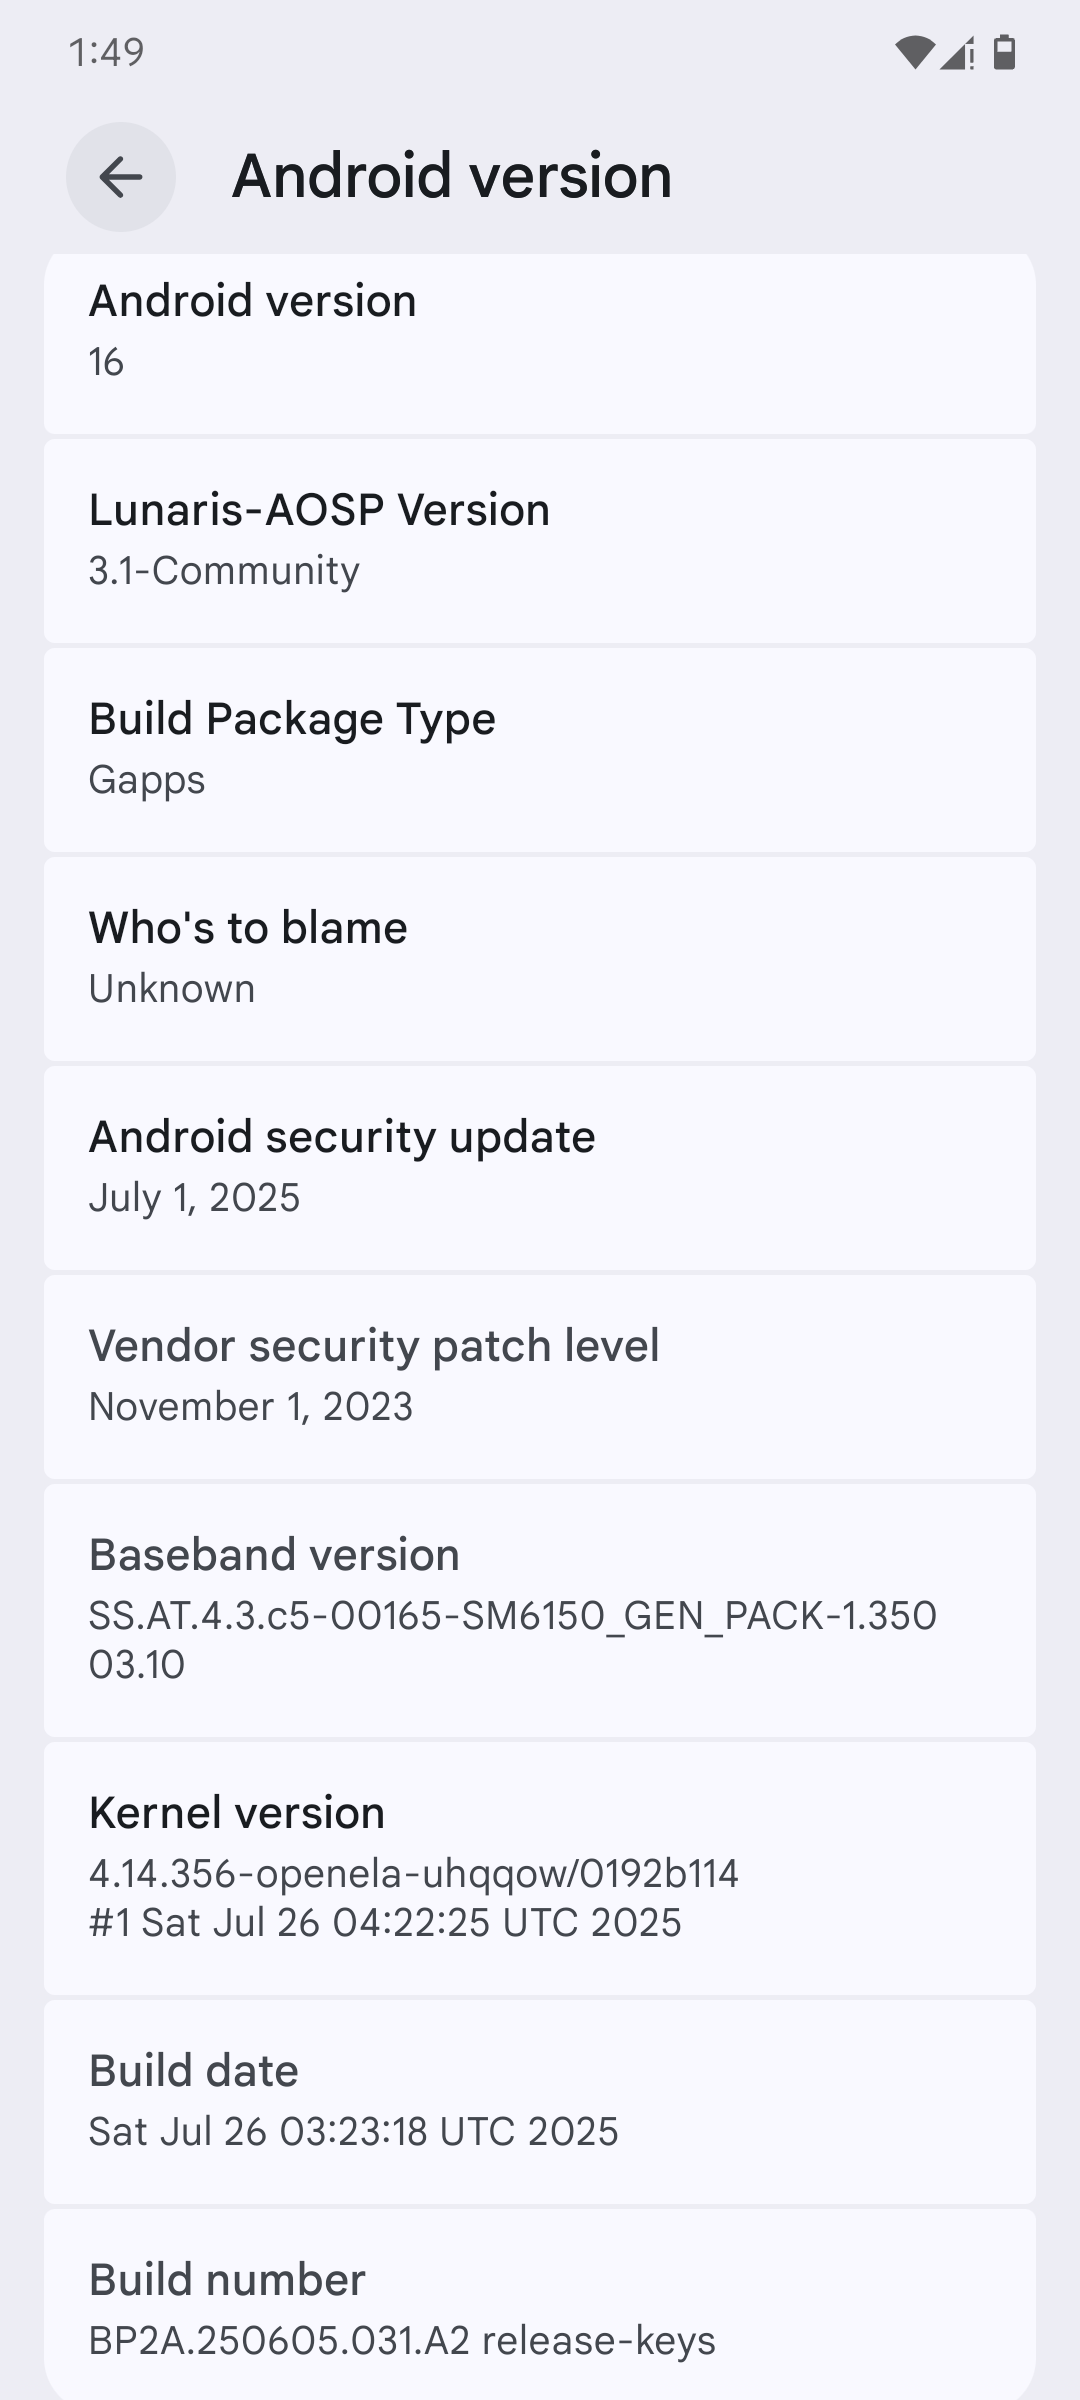The width and height of the screenshot is (1080, 2400).
Task: Tap the July 1, 2025 security date
Action: pyautogui.click(x=194, y=1198)
